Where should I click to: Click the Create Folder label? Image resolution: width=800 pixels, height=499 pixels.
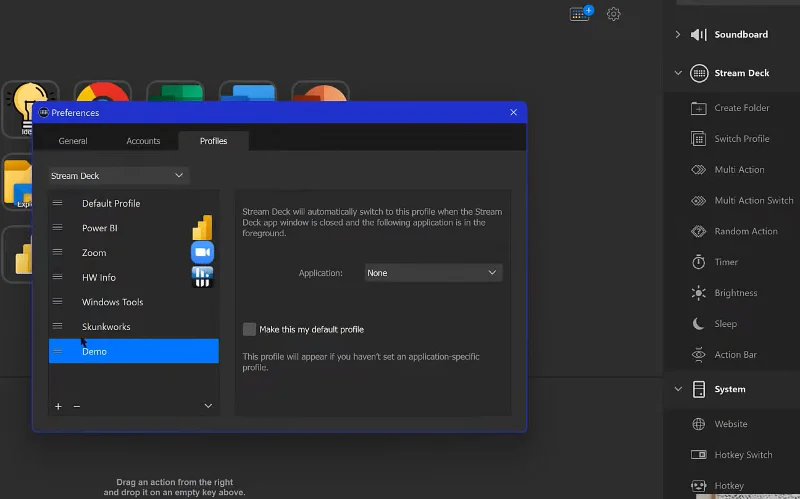(741, 108)
